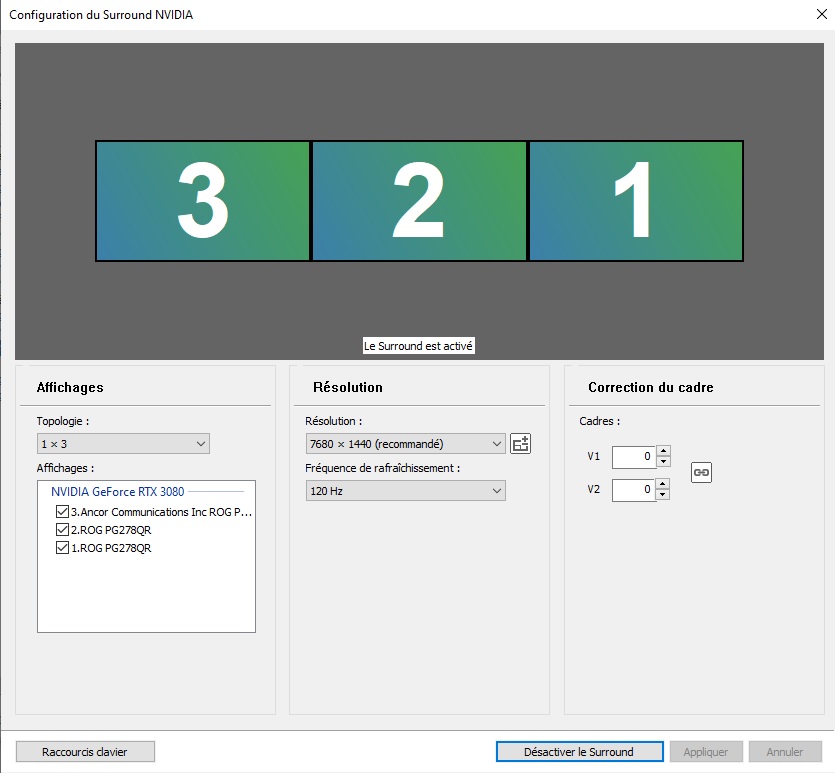Click the V2 bezel value field

point(633,490)
